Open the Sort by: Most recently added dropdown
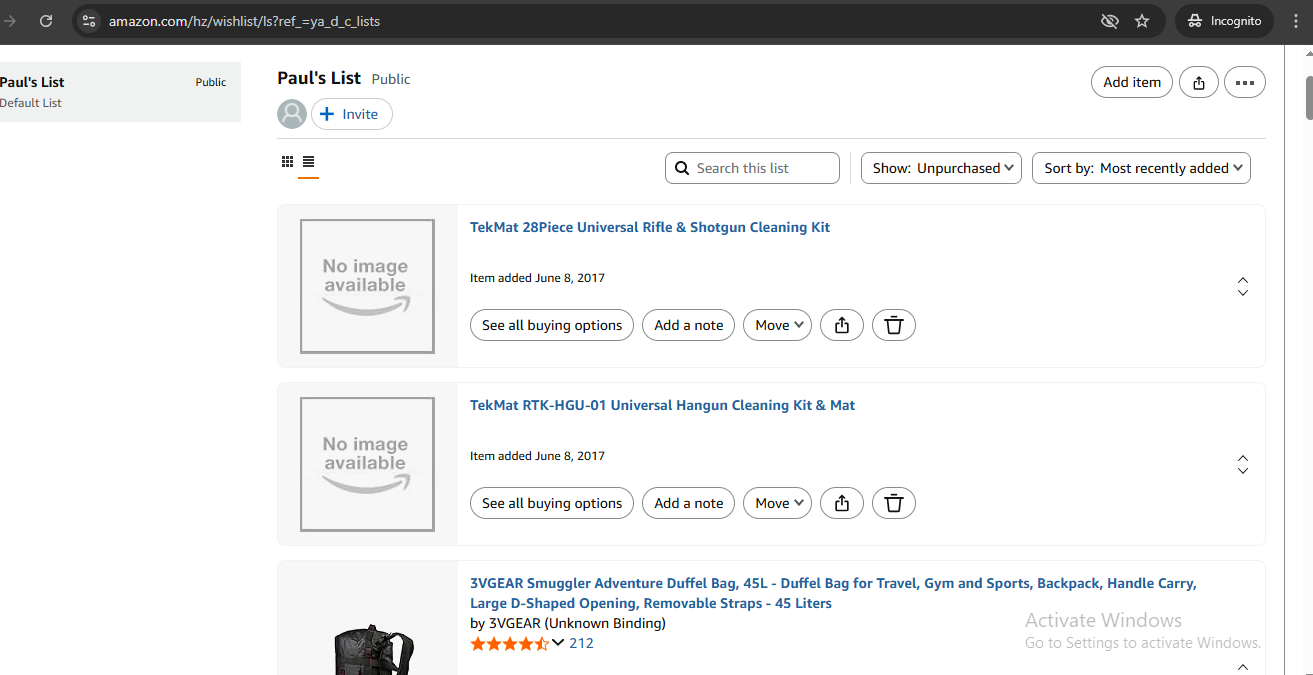The height and width of the screenshot is (675, 1313). click(1141, 168)
